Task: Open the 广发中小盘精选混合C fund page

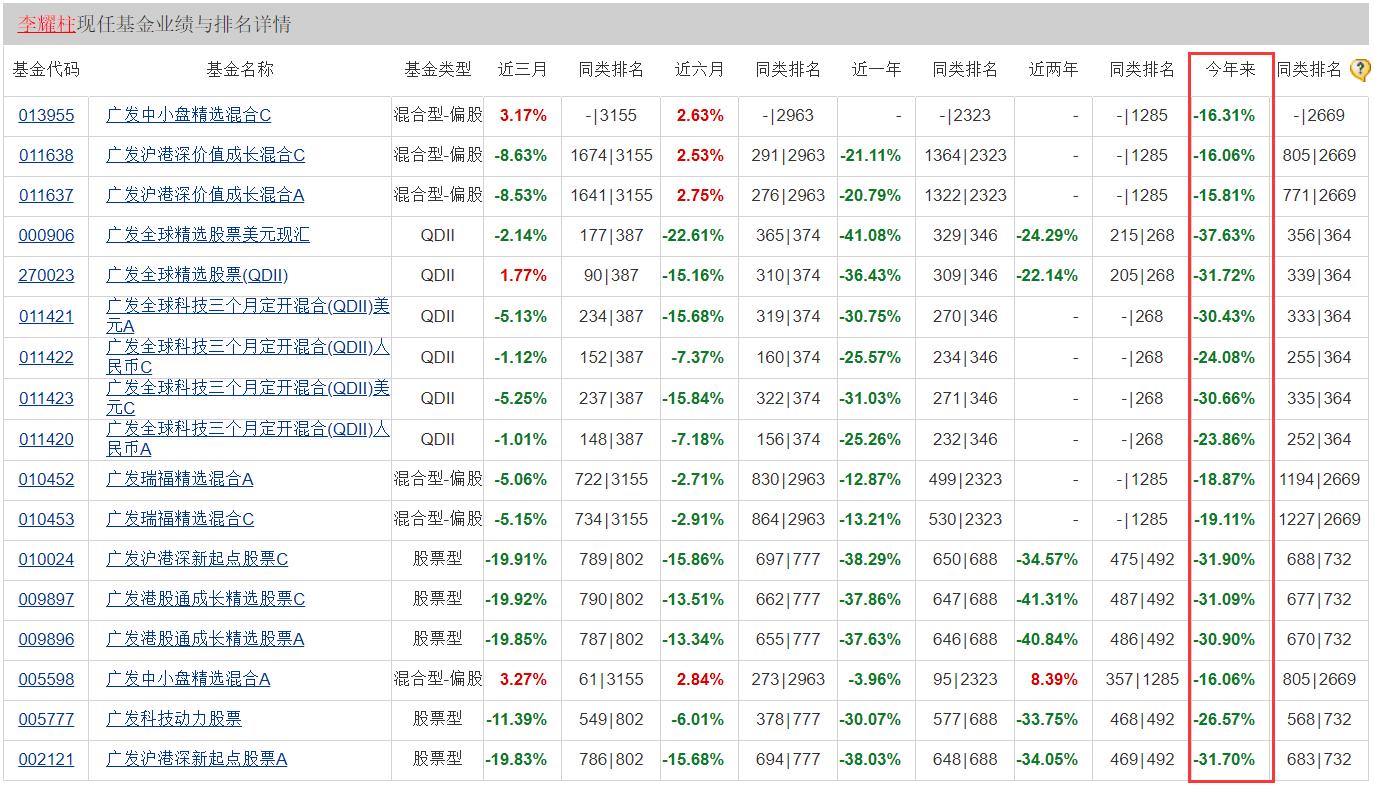Action: pyautogui.click(x=187, y=115)
